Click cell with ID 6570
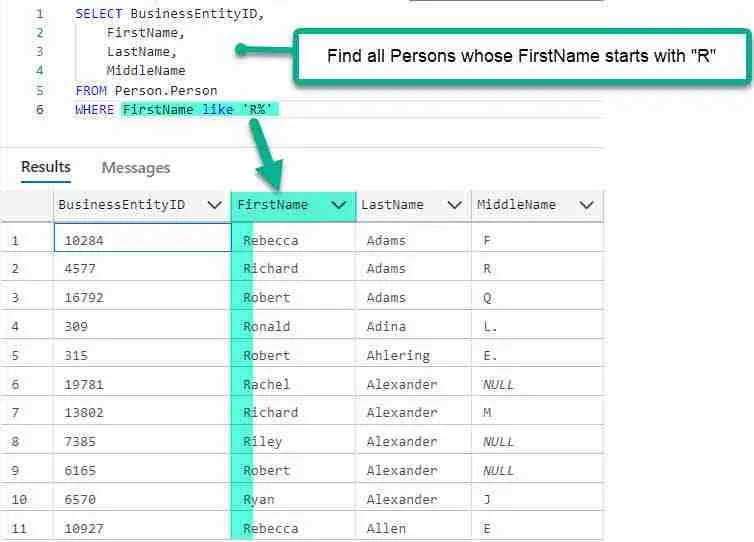The width and height of the screenshot is (754, 542). [142, 499]
